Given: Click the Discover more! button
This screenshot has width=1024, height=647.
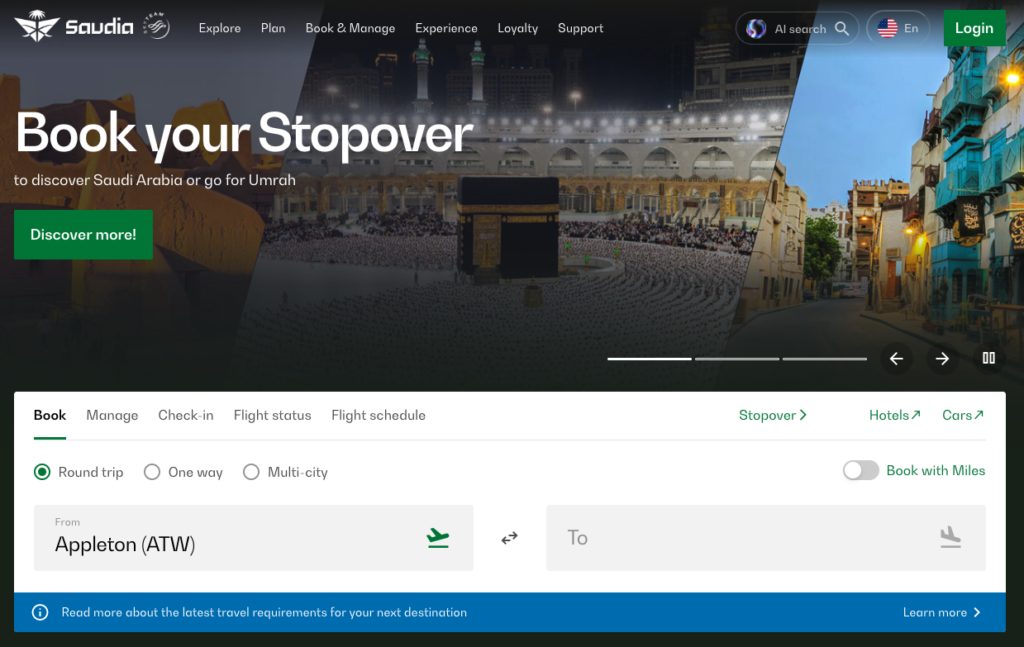Looking at the screenshot, I should tap(84, 234).
